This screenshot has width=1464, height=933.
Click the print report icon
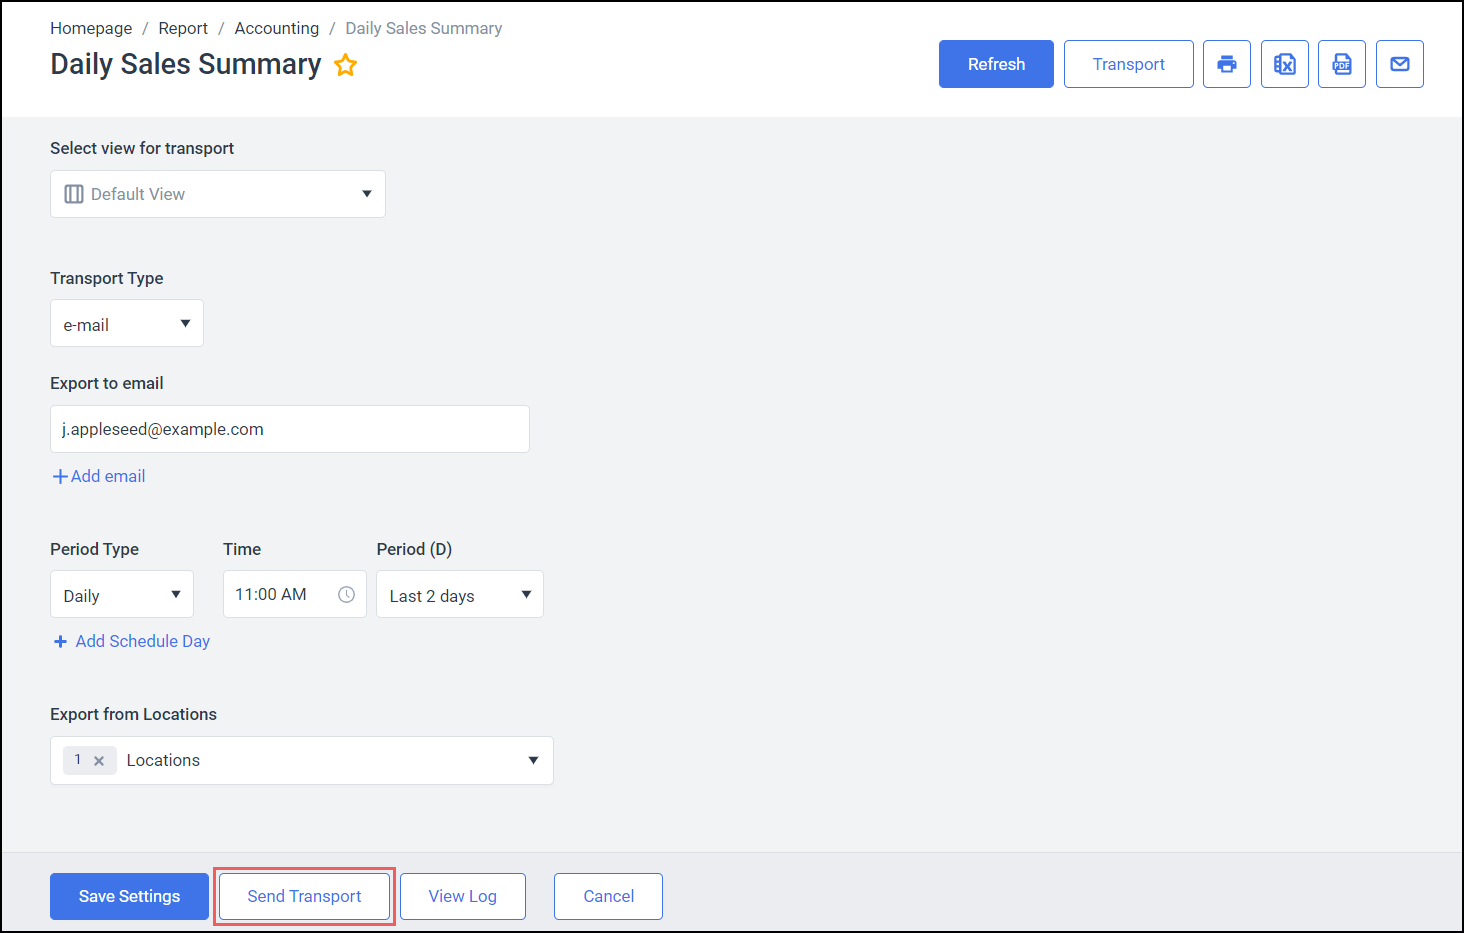[x=1226, y=64]
